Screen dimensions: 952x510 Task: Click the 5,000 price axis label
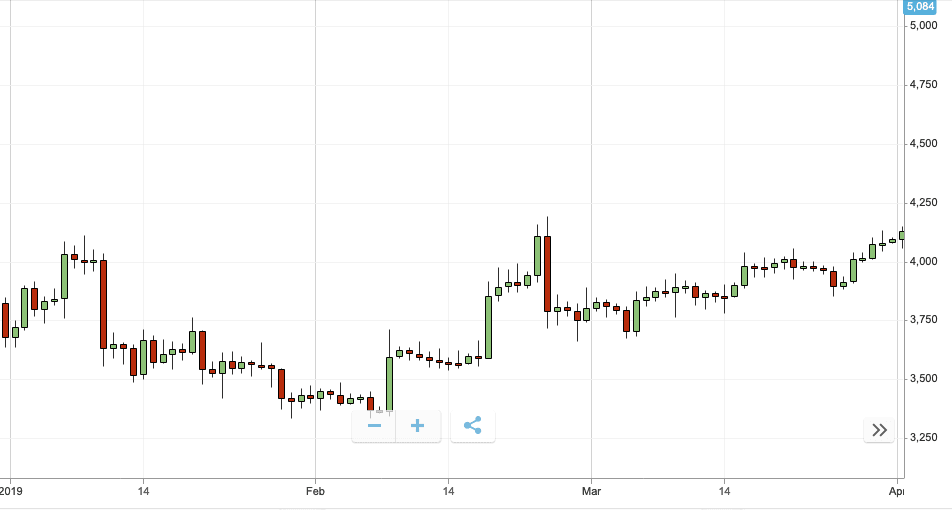pos(922,26)
